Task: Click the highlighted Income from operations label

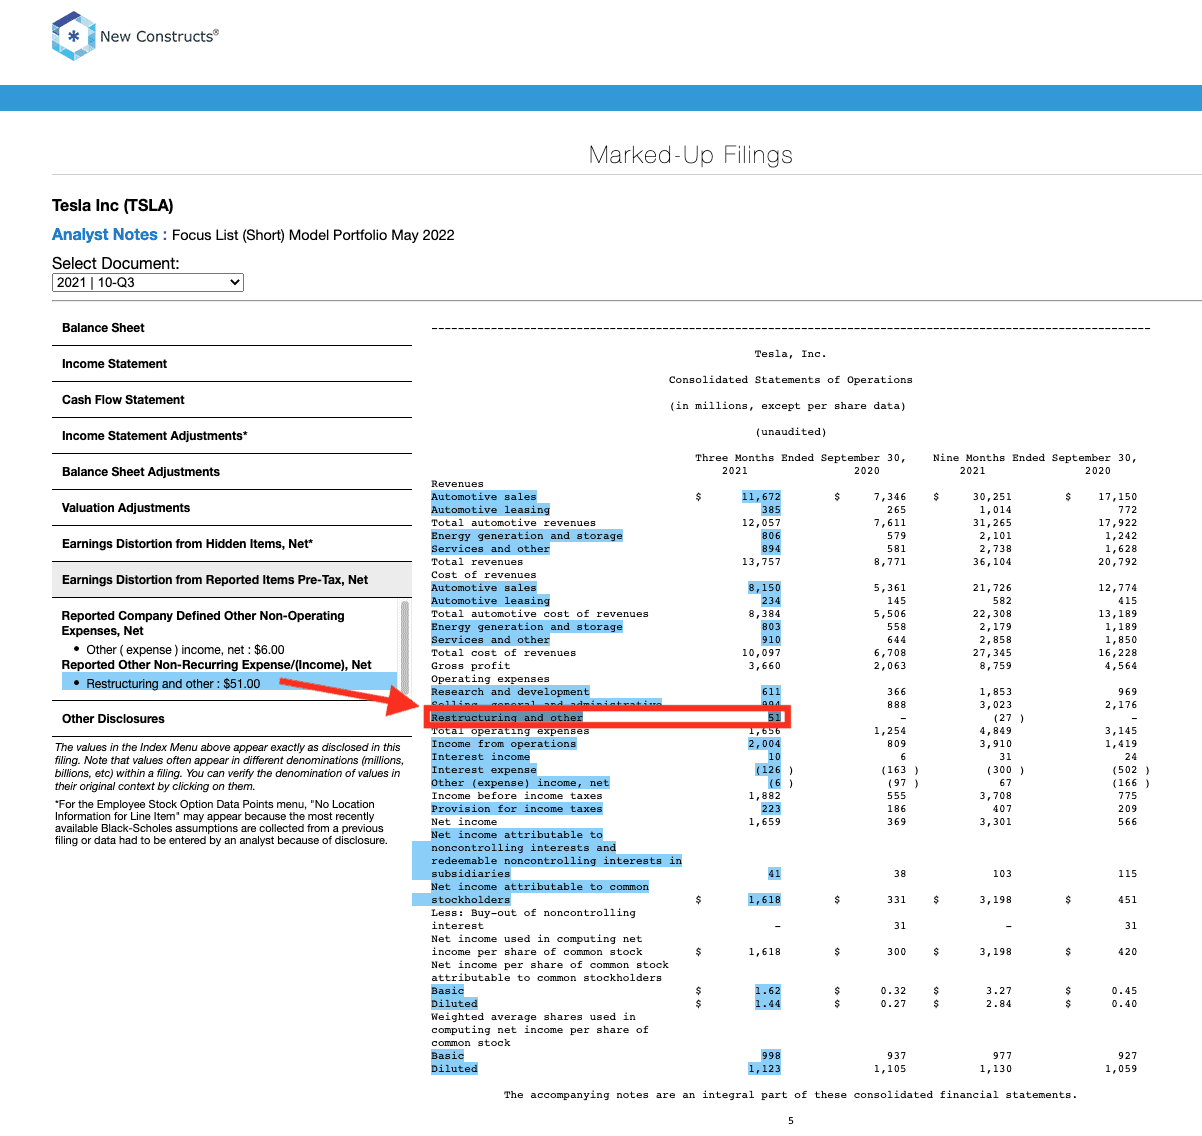Action: click(x=504, y=744)
